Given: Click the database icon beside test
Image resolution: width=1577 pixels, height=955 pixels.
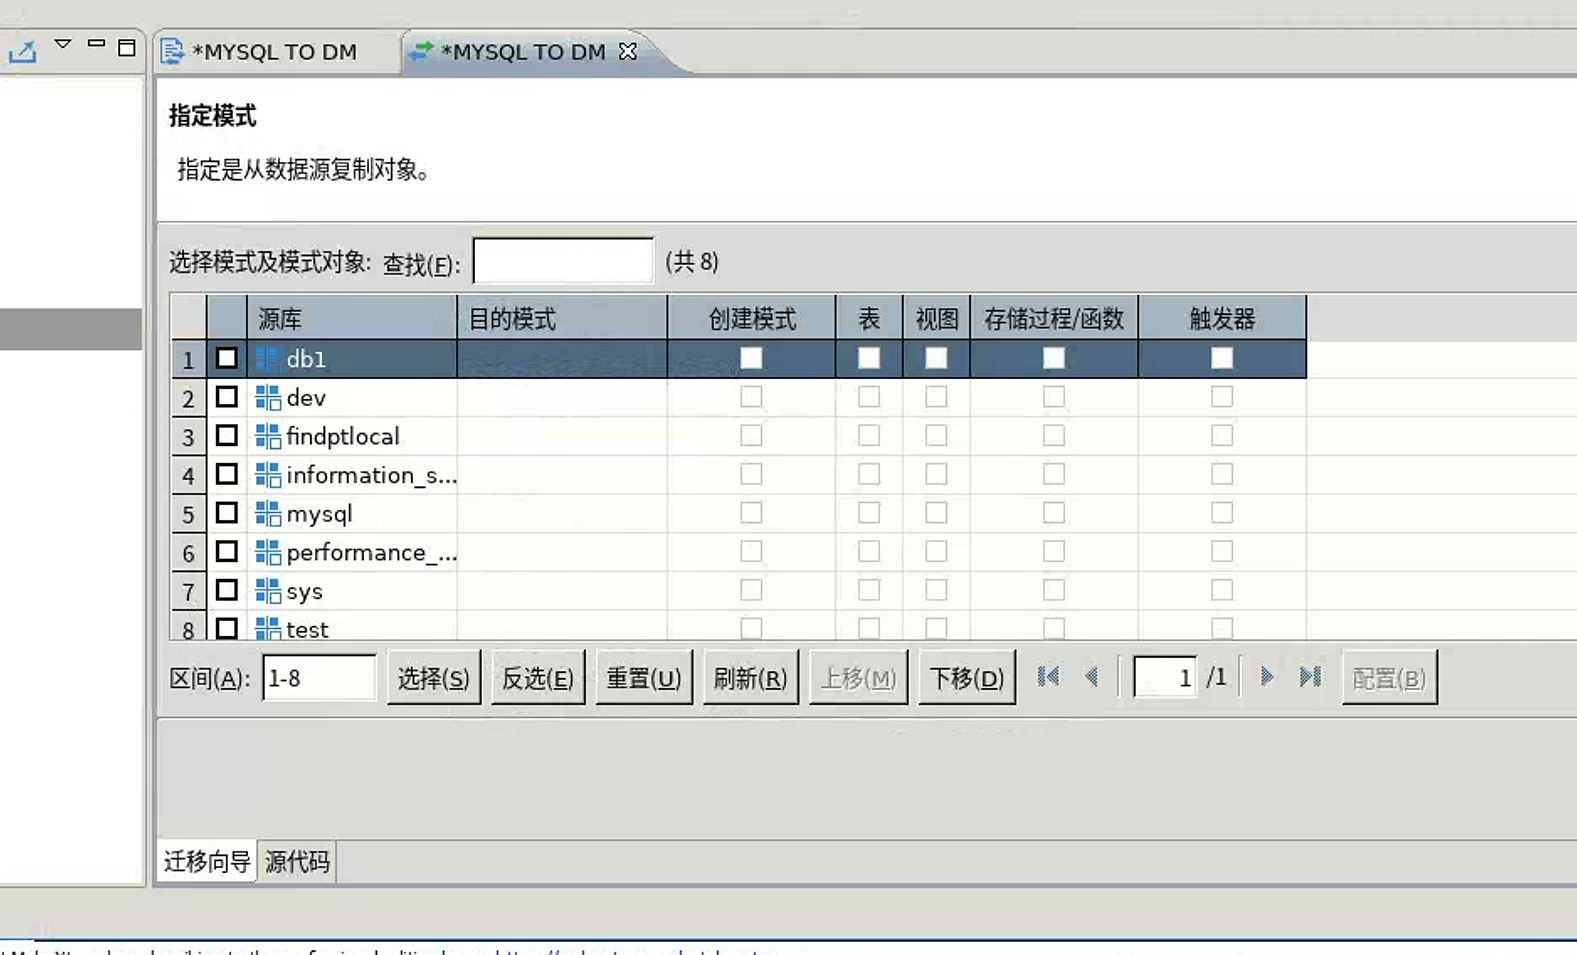Looking at the screenshot, I should pyautogui.click(x=267, y=629).
